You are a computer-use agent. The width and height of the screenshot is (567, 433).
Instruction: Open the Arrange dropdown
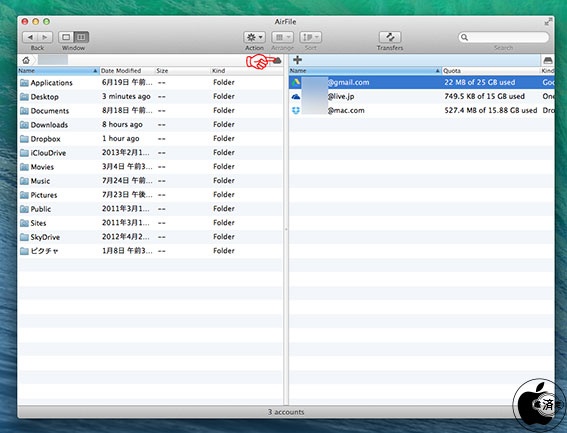(x=282, y=37)
